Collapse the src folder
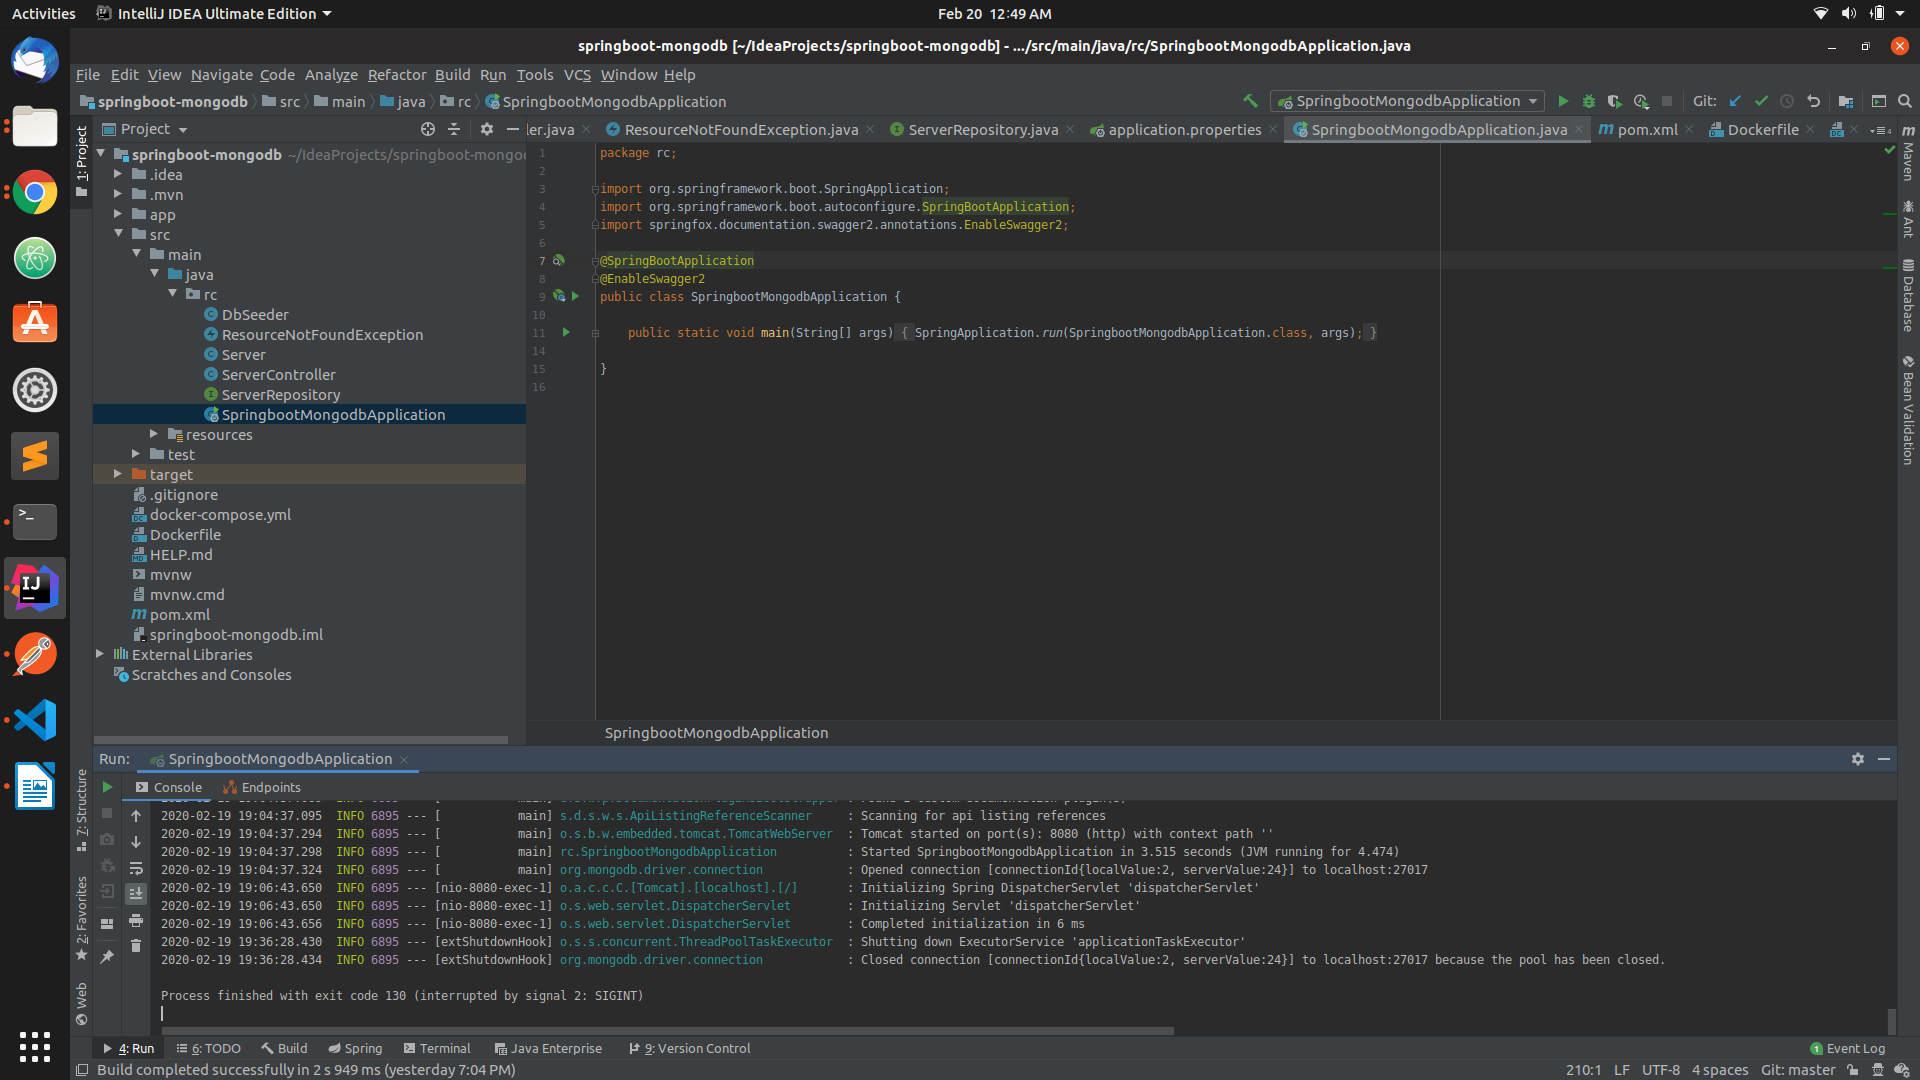1920x1080 pixels. [x=119, y=234]
